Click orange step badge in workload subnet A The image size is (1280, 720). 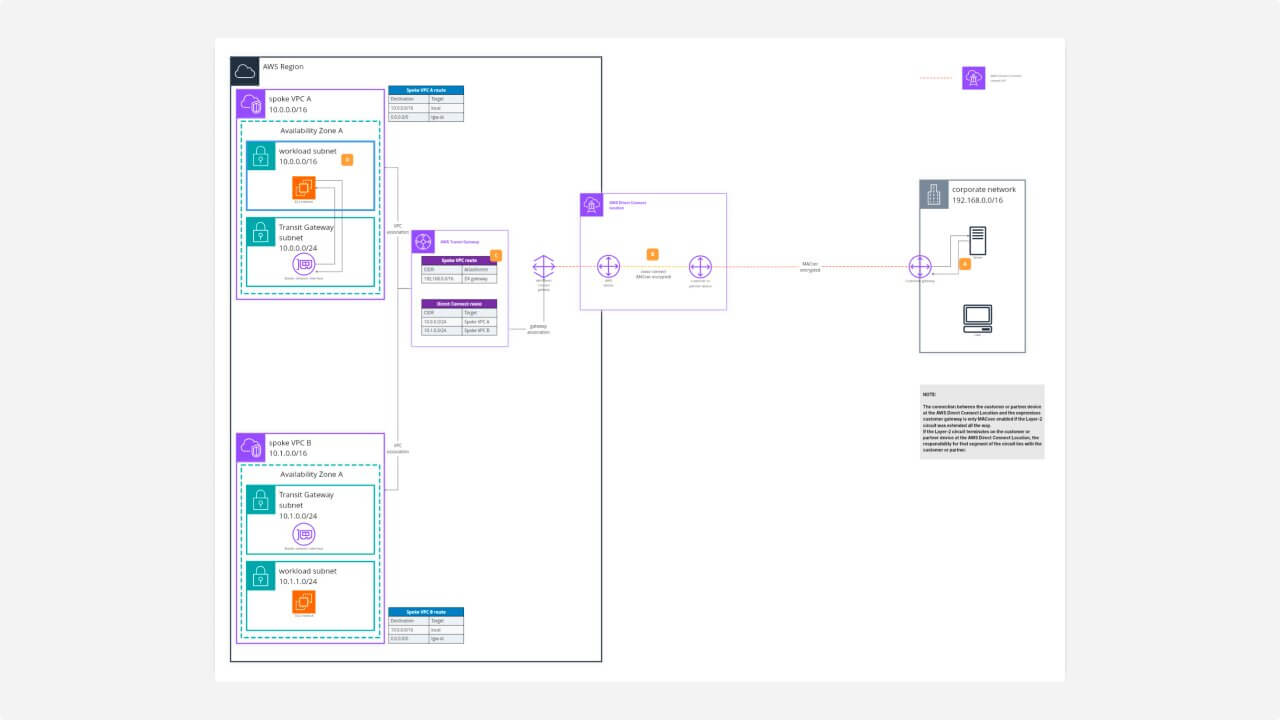point(347,159)
